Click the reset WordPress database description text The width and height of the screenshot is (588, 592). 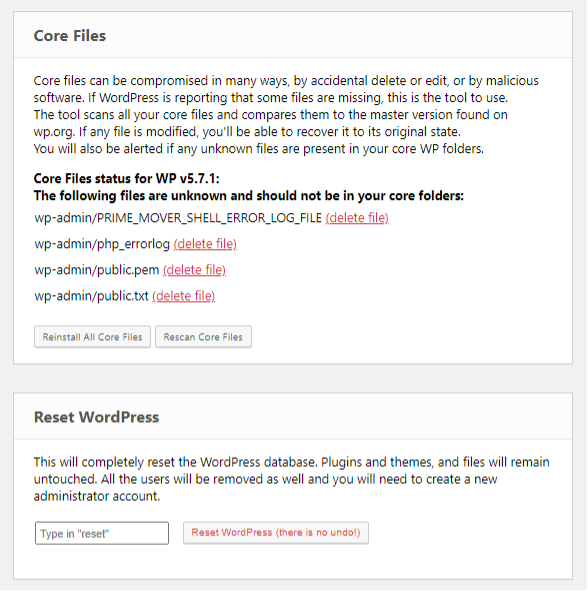tap(291, 479)
